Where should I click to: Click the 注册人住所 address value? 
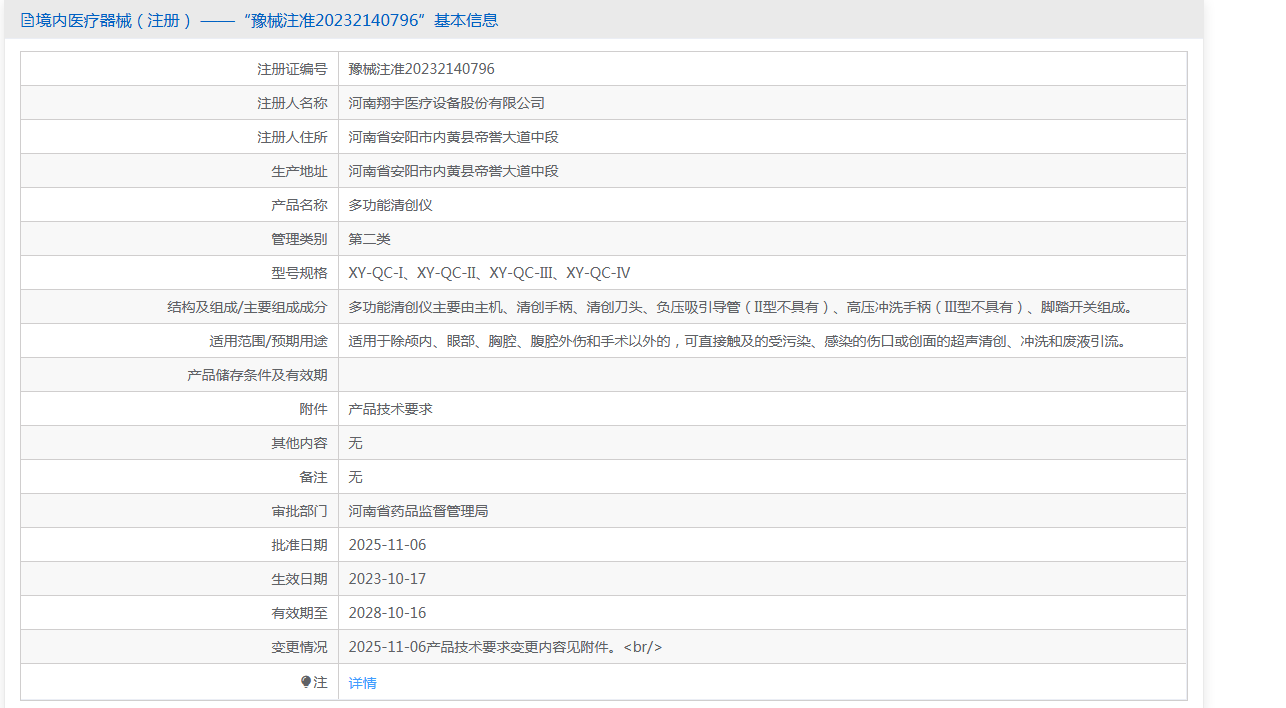point(453,137)
